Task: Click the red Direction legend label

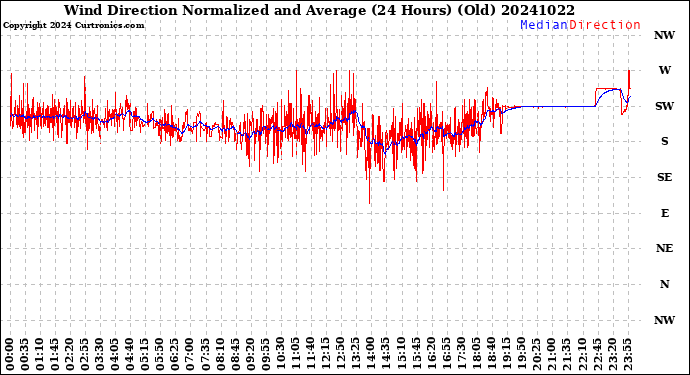Action: tap(605, 25)
